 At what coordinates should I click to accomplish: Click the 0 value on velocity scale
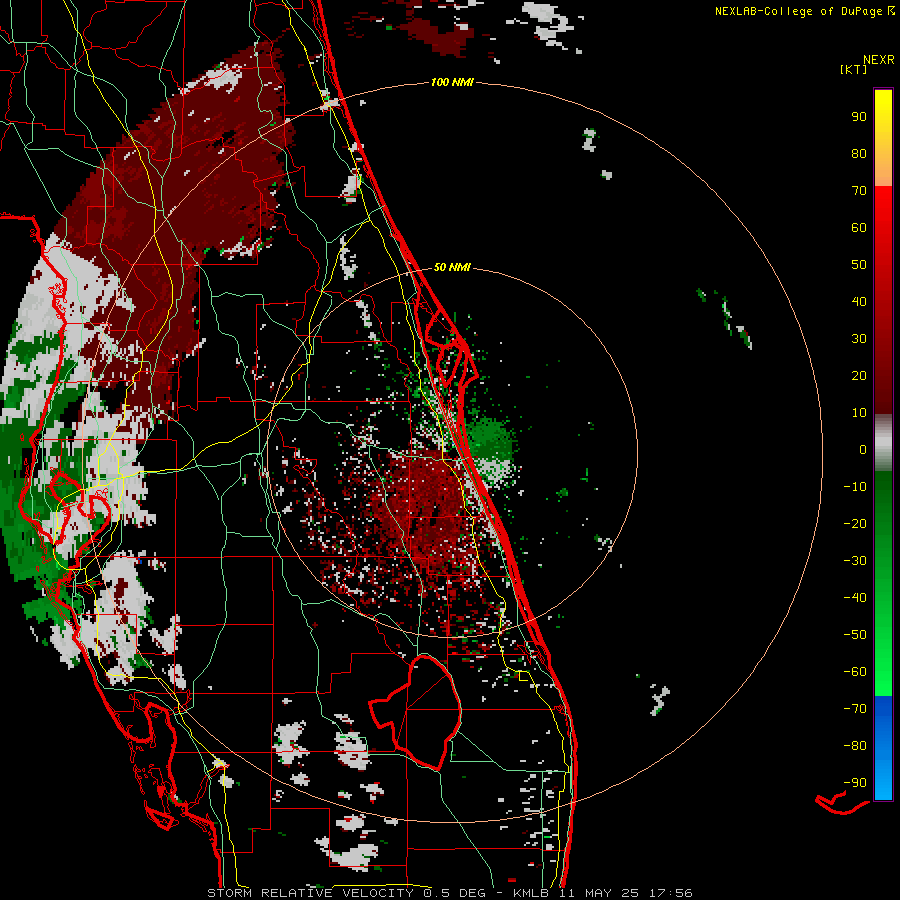(x=863, y=450)
